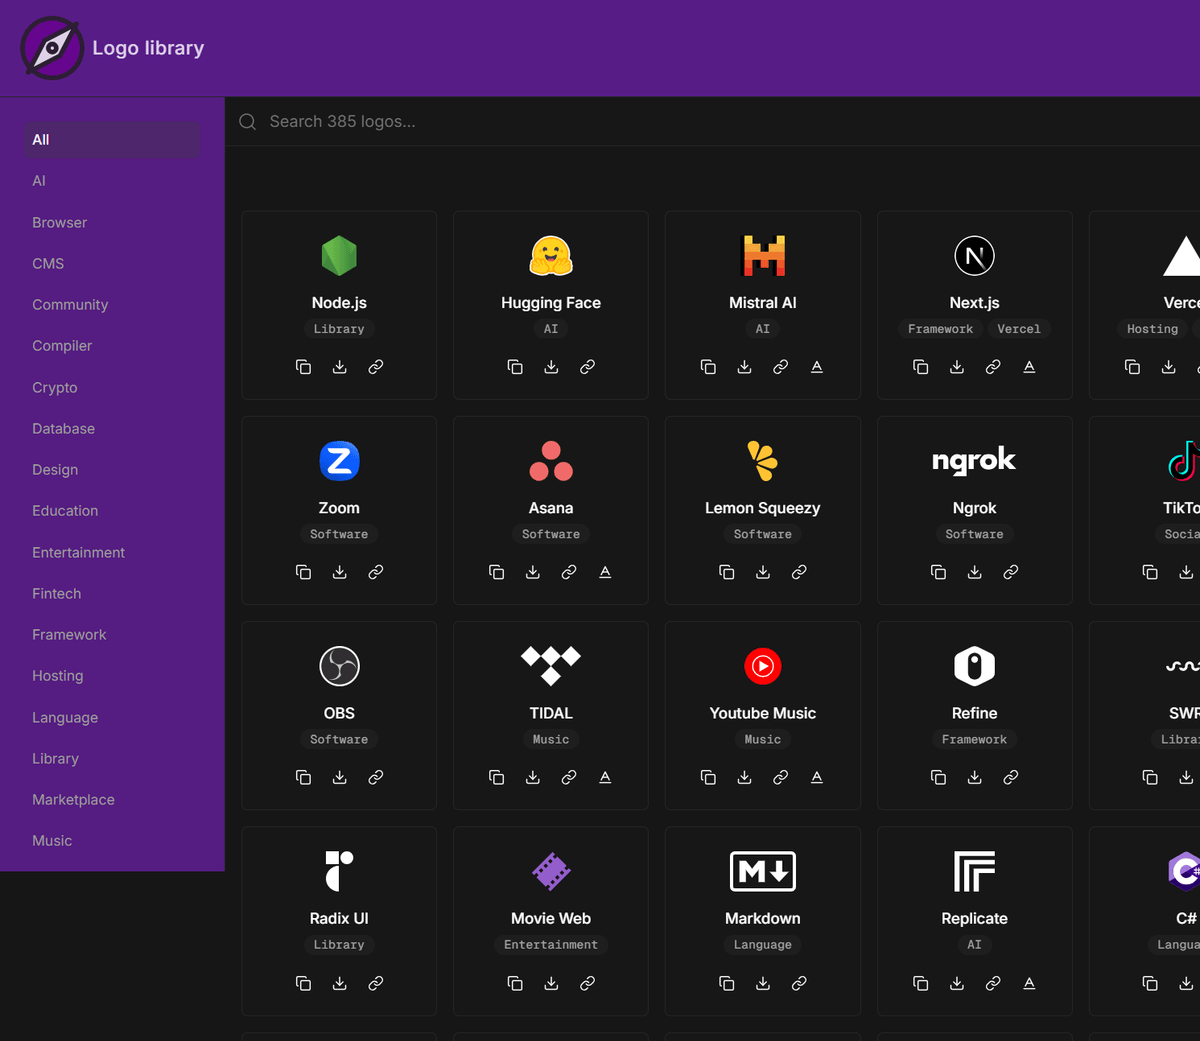
Task: Open the Lemon Squeezy link icon
Action: coord(799,572)
